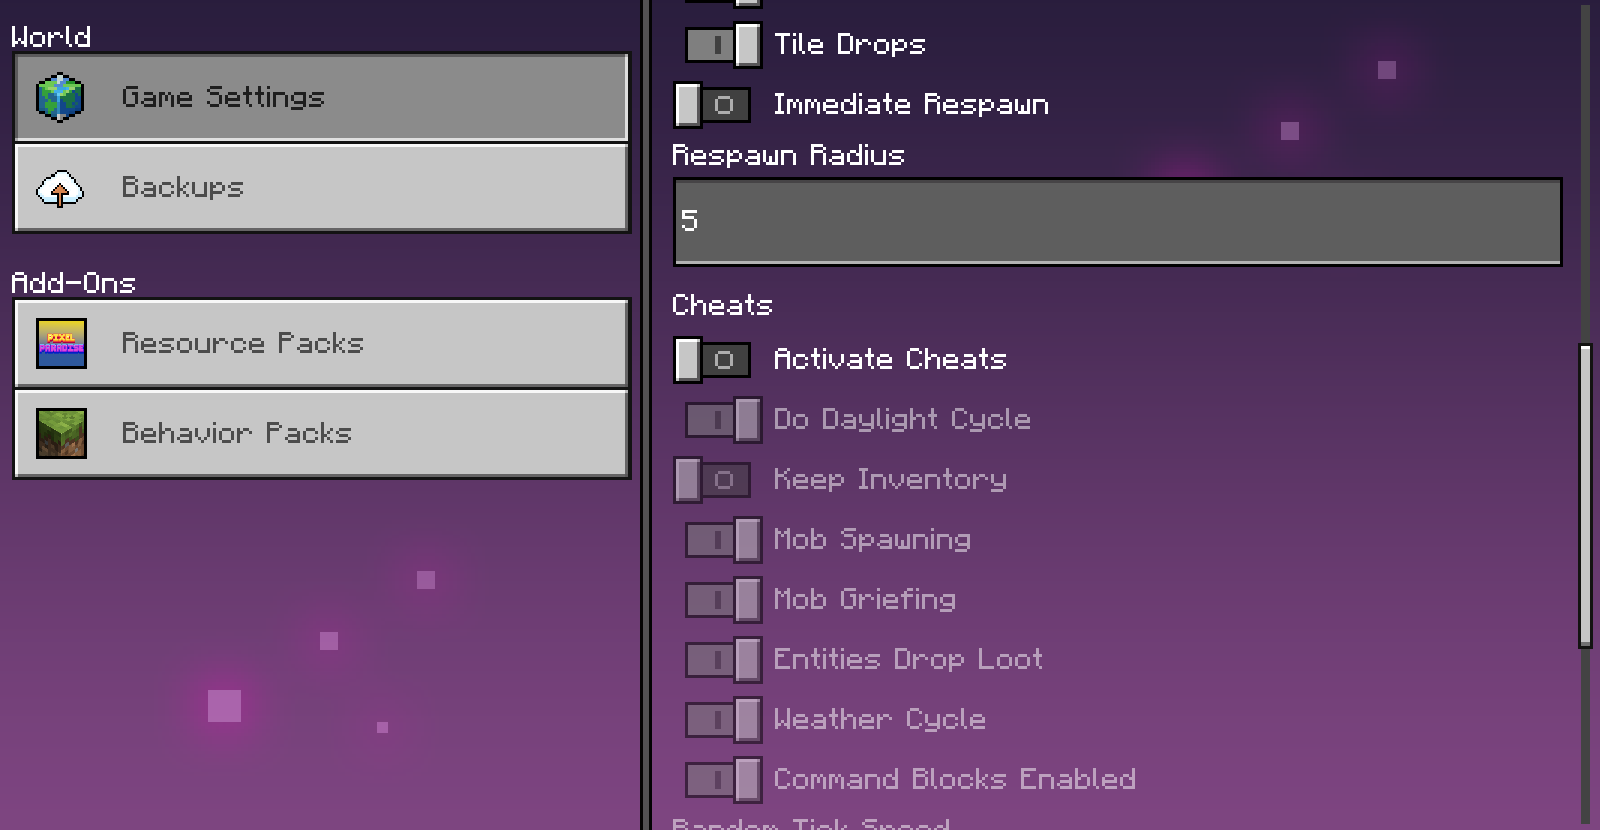Click the cloud upload Backups icon

pyautogui.click(x=60, y=188)
